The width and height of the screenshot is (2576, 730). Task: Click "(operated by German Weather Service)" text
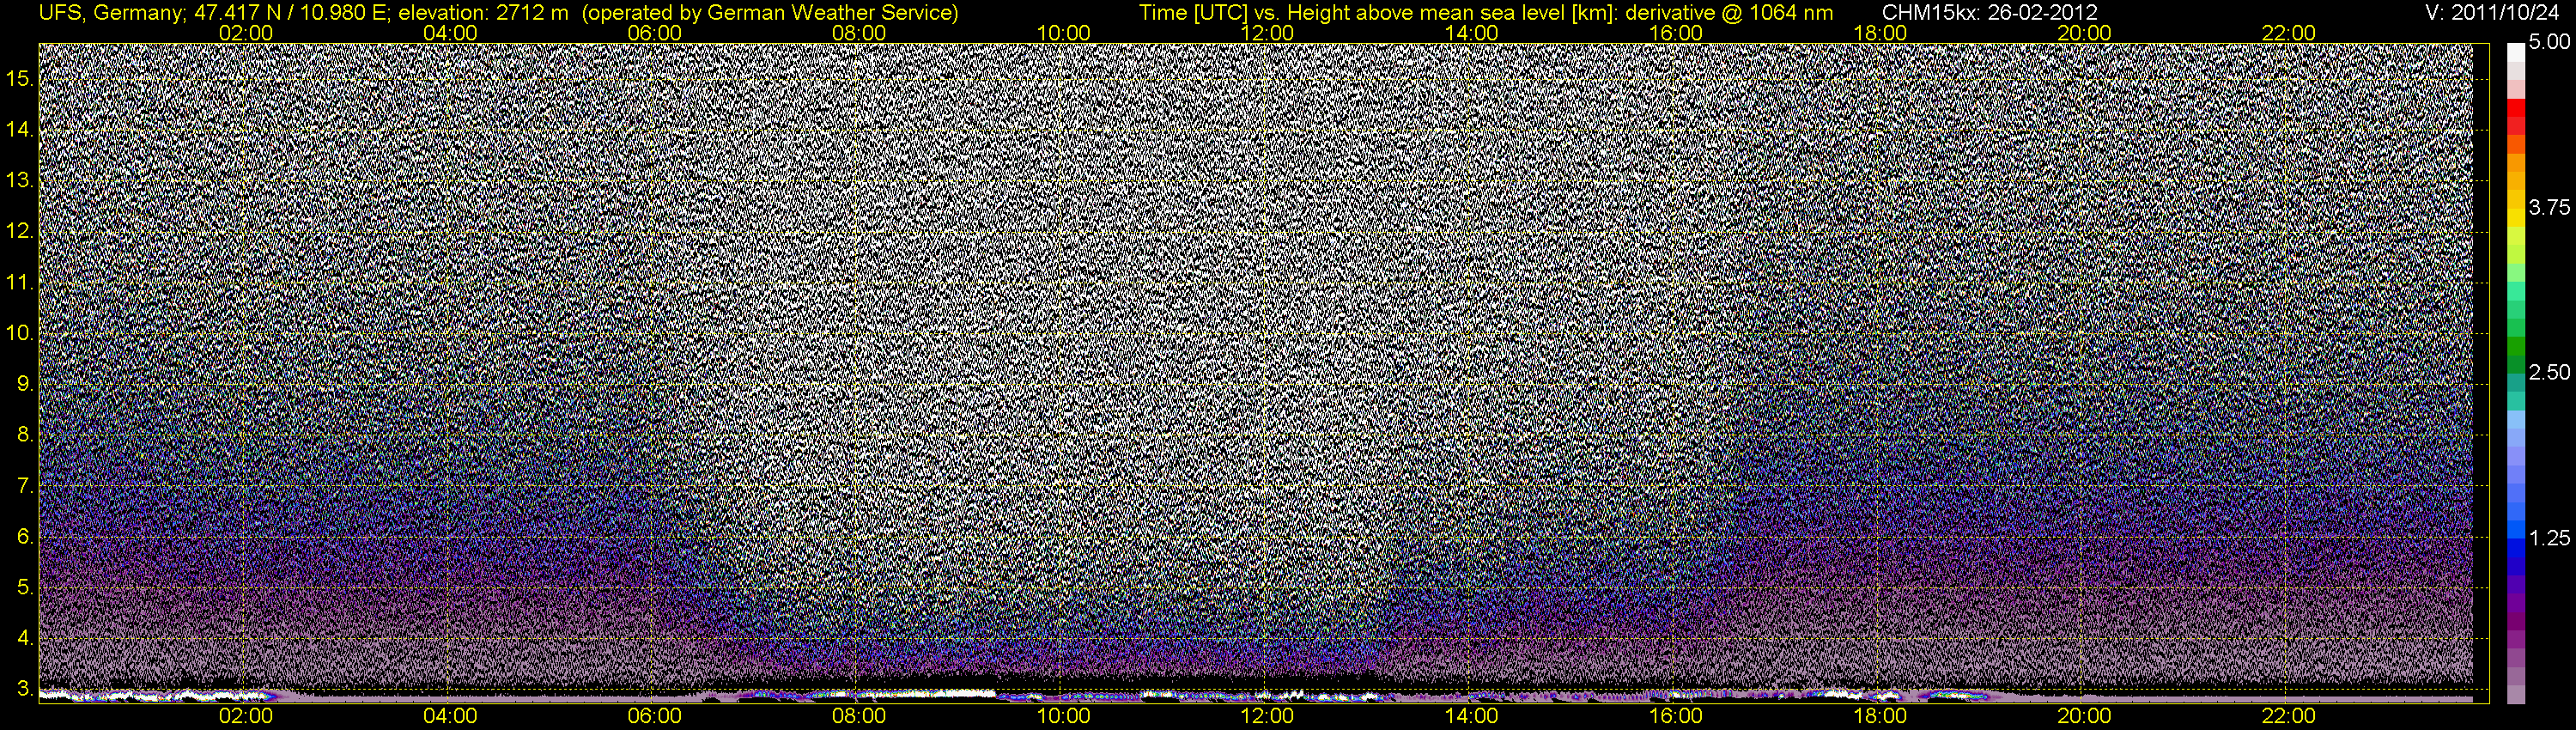[x=769, y=13]
